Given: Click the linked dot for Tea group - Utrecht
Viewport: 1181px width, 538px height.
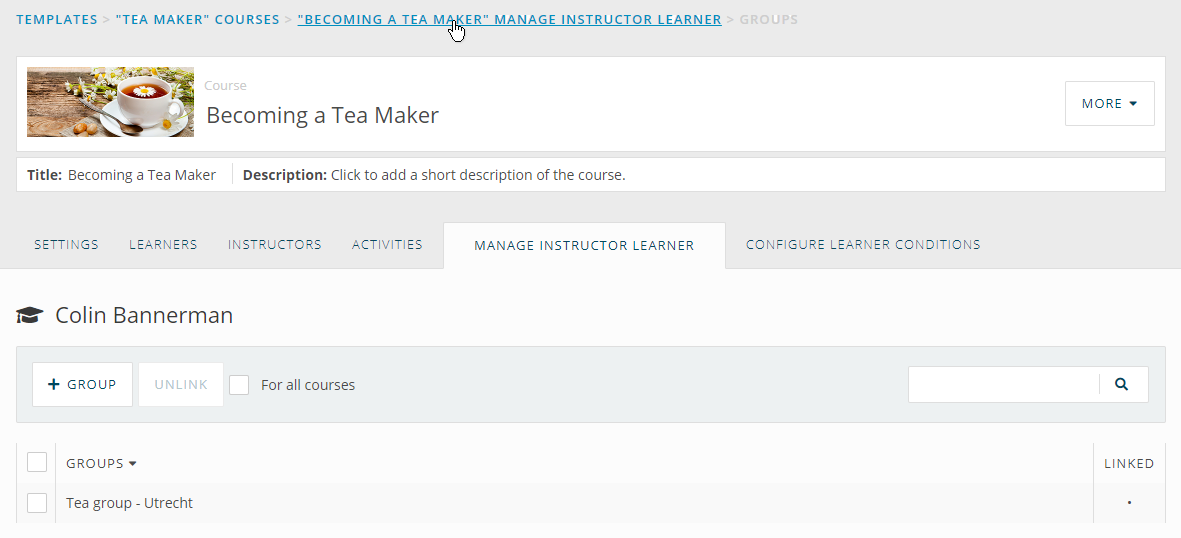Looking at the screenshot, I should pyautogui.click(x=1129, y=503).
